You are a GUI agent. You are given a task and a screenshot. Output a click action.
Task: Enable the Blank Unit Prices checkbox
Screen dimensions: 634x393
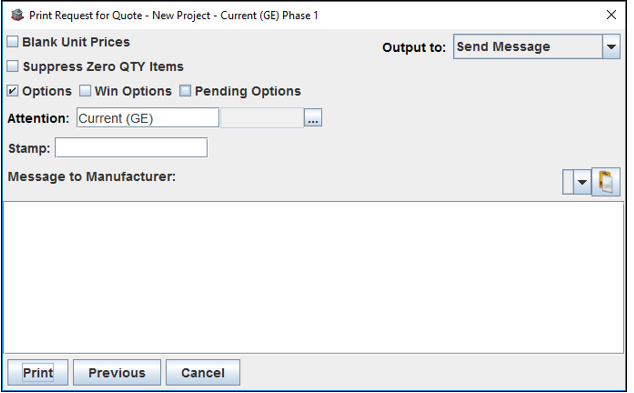[13, 41]
